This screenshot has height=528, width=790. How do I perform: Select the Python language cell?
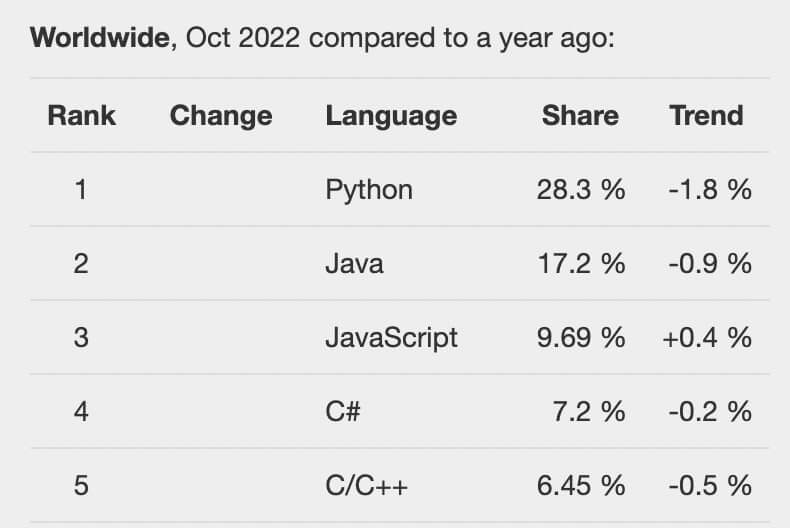pos(369,190)
